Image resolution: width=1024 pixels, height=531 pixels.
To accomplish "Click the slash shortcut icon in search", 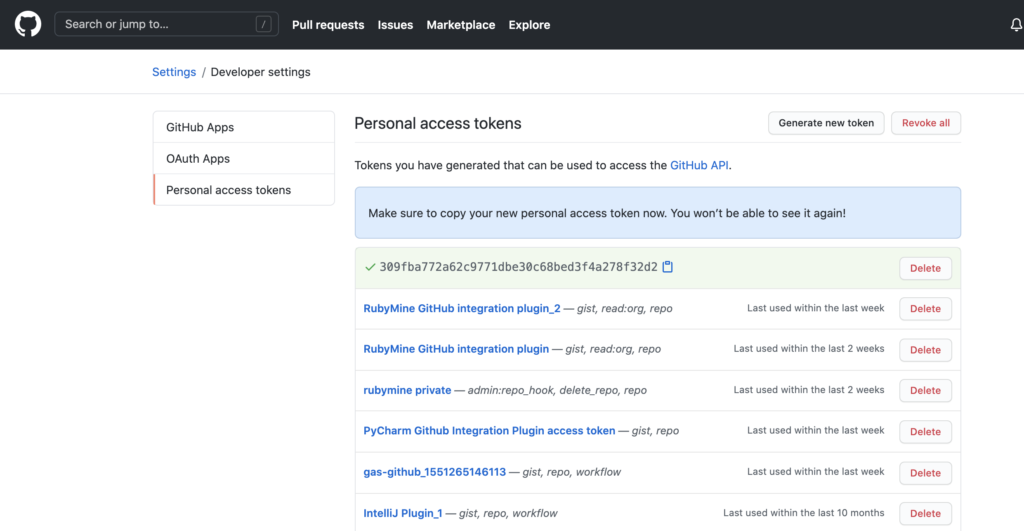I will [x=263, y=25].
